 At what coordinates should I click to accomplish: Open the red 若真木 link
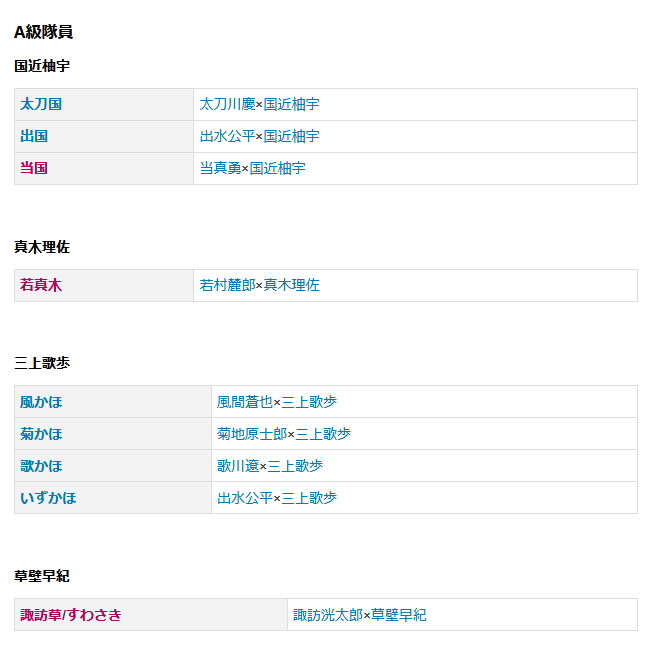click(x=41, y=285)
